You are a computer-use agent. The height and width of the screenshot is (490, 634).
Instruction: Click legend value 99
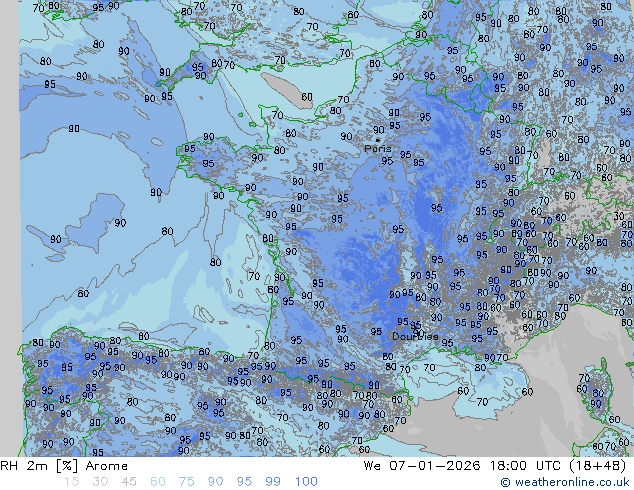(x=273, y=482)
